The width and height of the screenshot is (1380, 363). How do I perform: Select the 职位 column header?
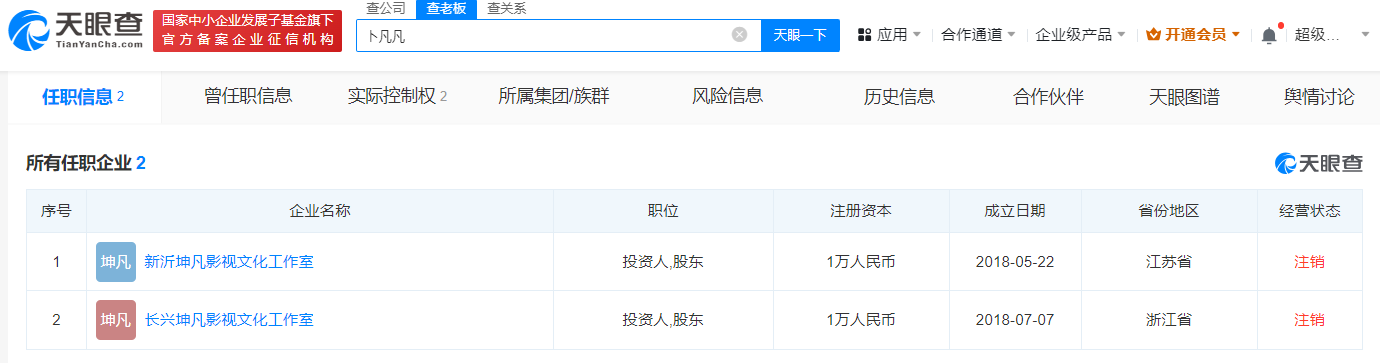click(663, 211)
